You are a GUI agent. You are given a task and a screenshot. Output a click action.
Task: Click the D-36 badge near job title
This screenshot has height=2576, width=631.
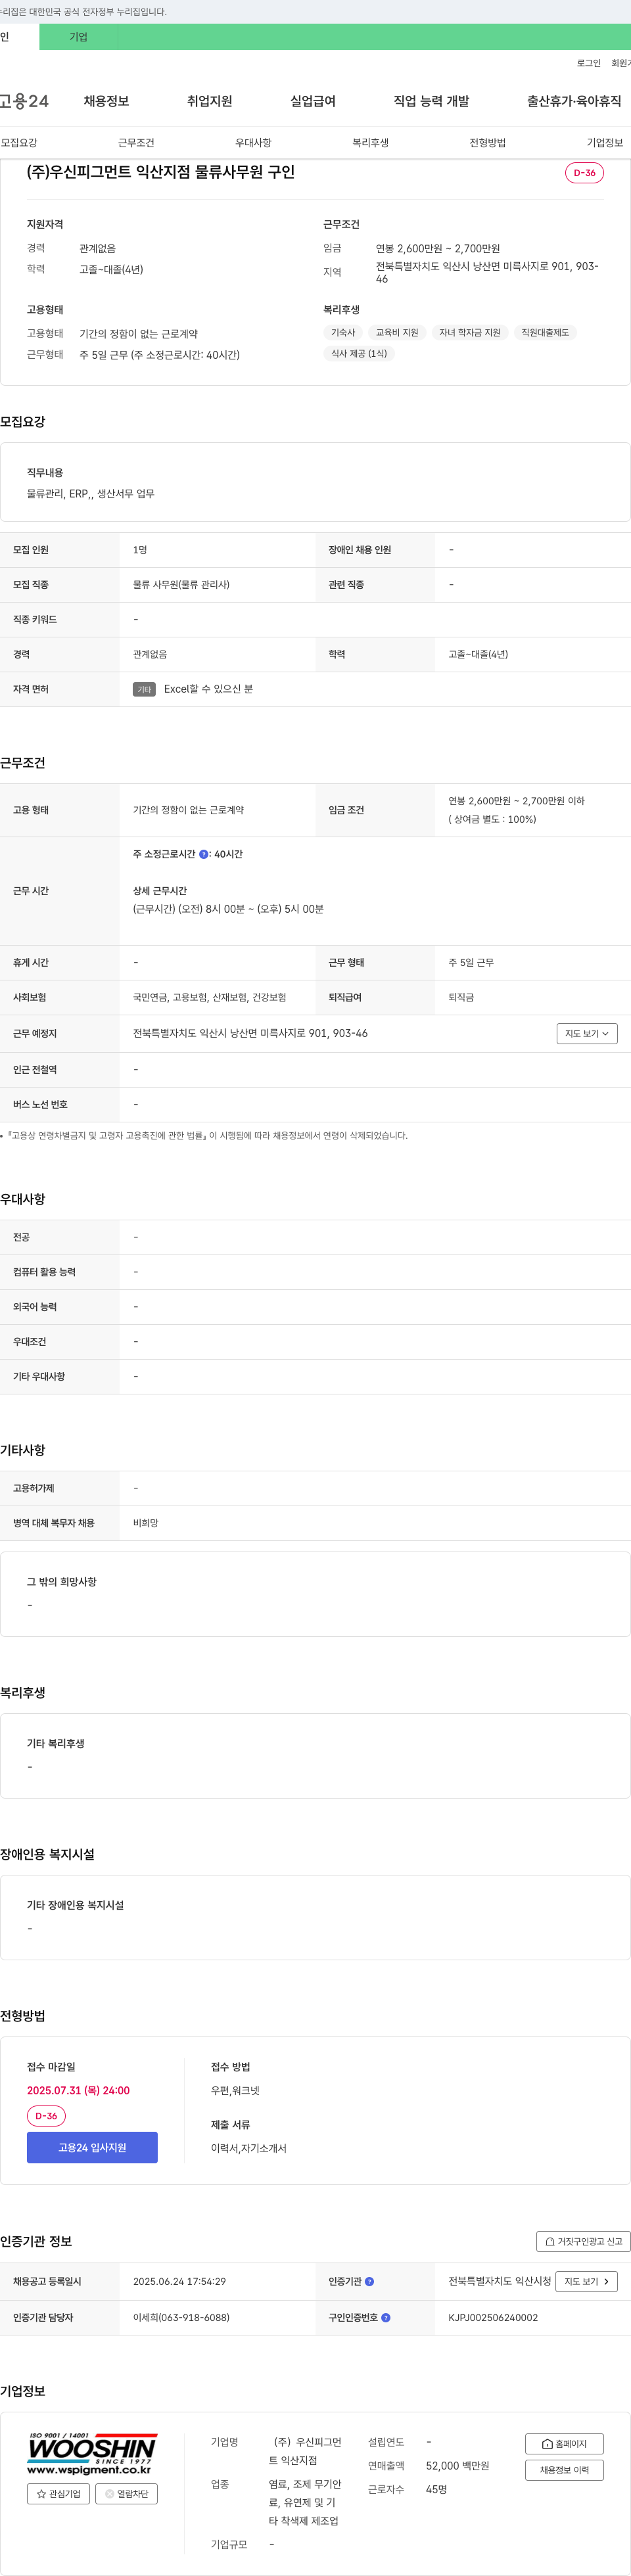[584, 173]
